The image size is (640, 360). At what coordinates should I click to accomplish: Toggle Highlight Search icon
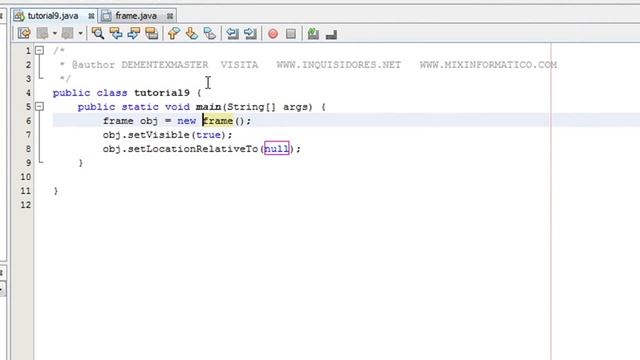(x=151, y=33)
